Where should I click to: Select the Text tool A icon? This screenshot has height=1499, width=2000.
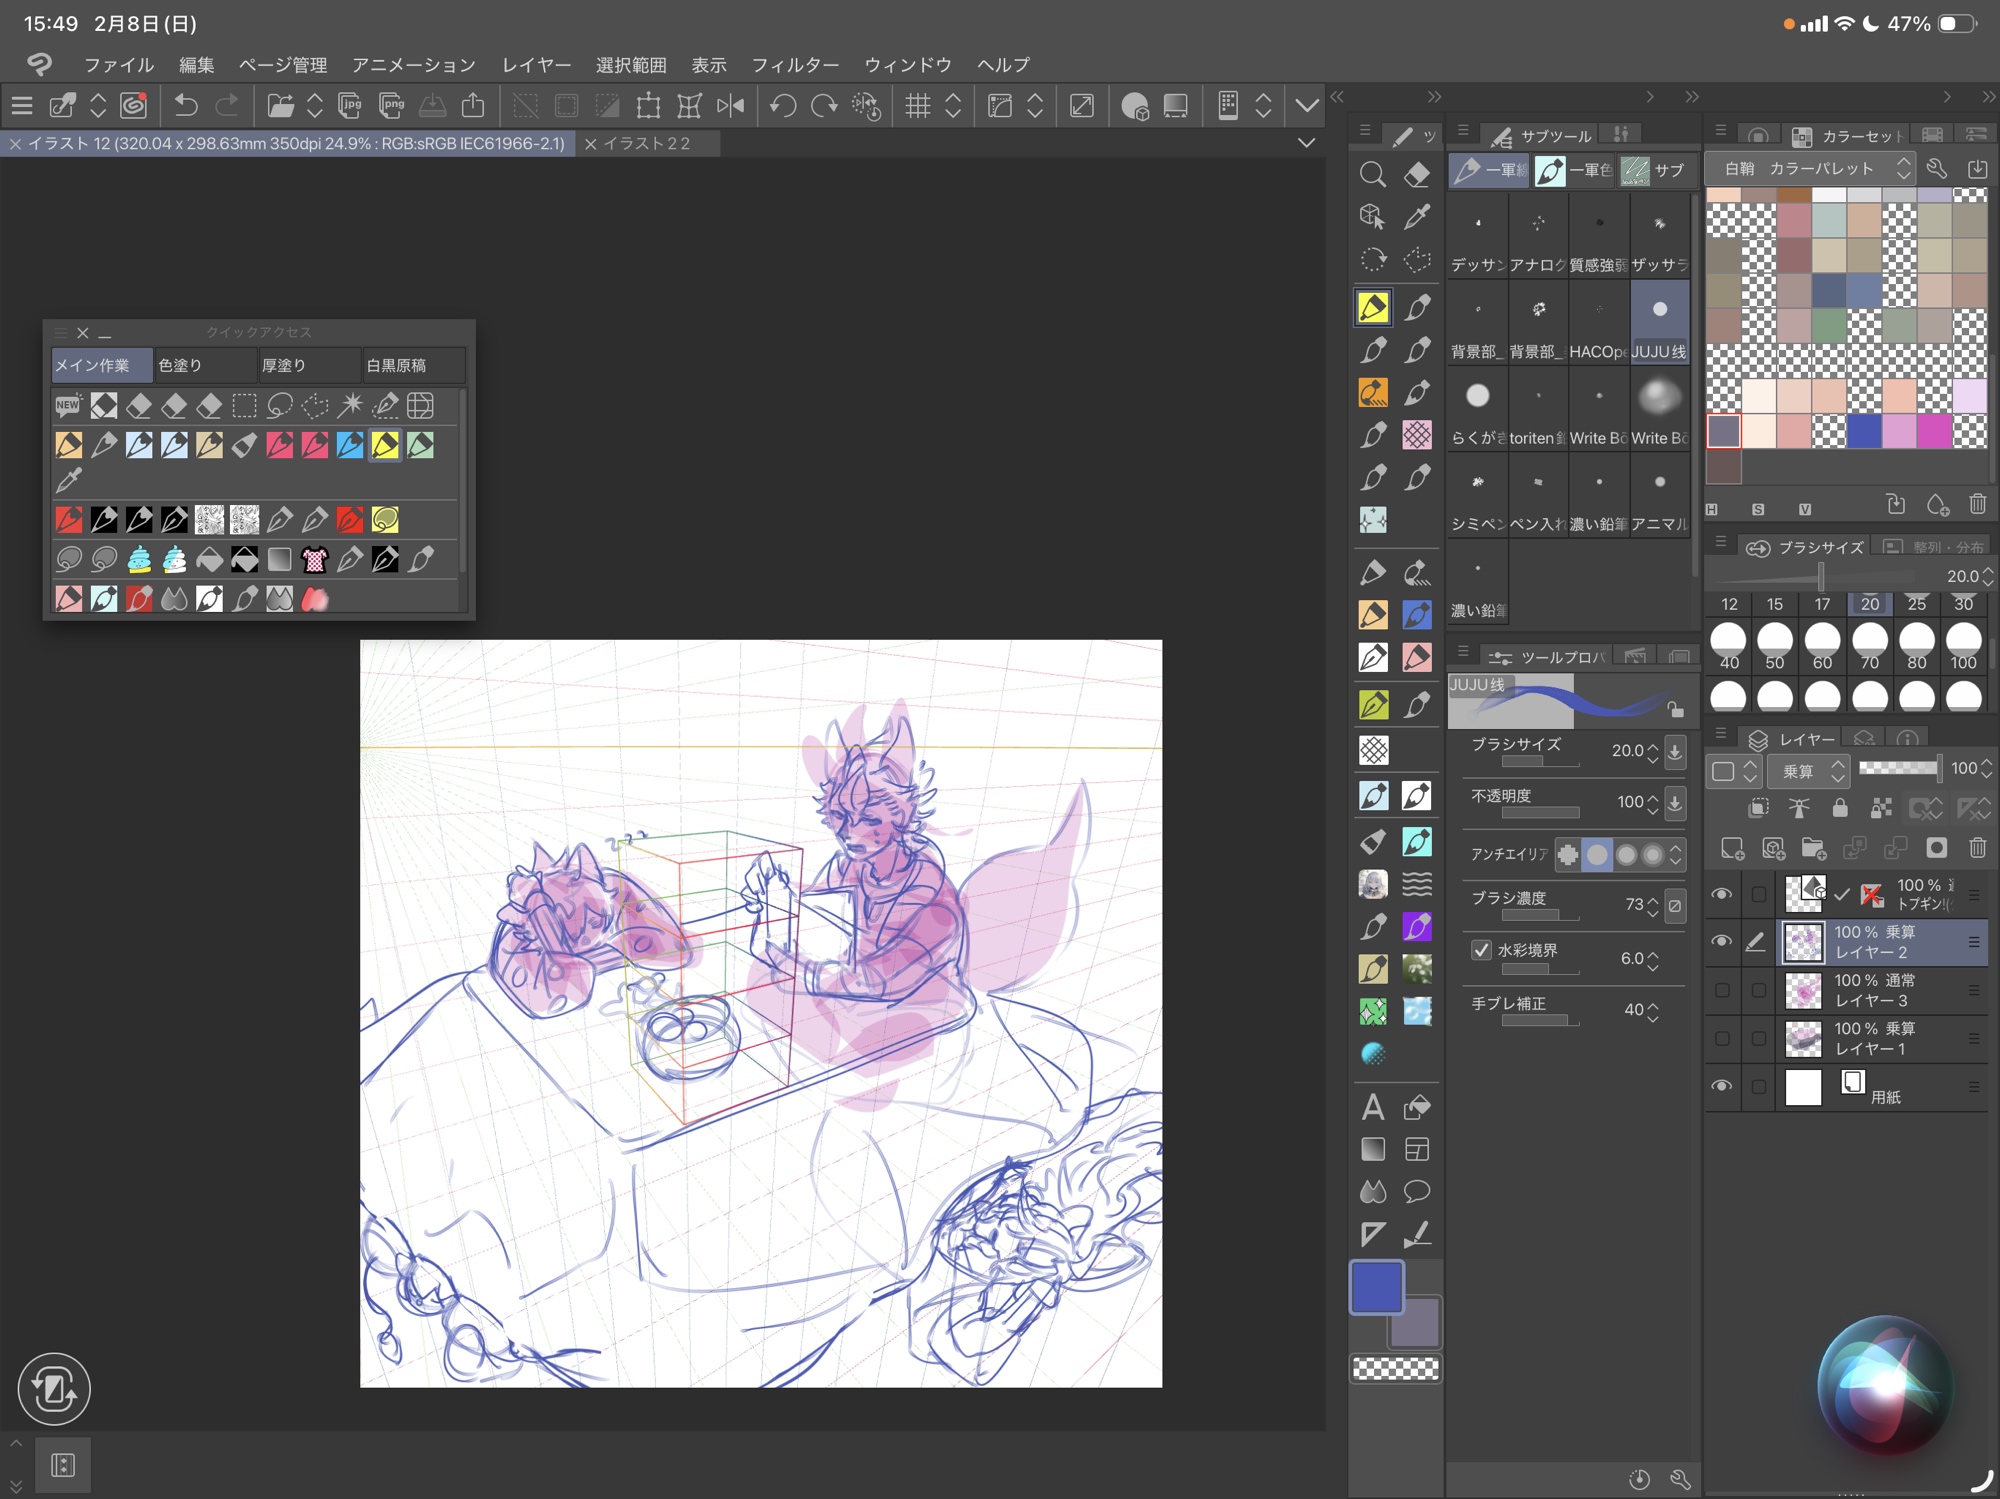1372,1107
